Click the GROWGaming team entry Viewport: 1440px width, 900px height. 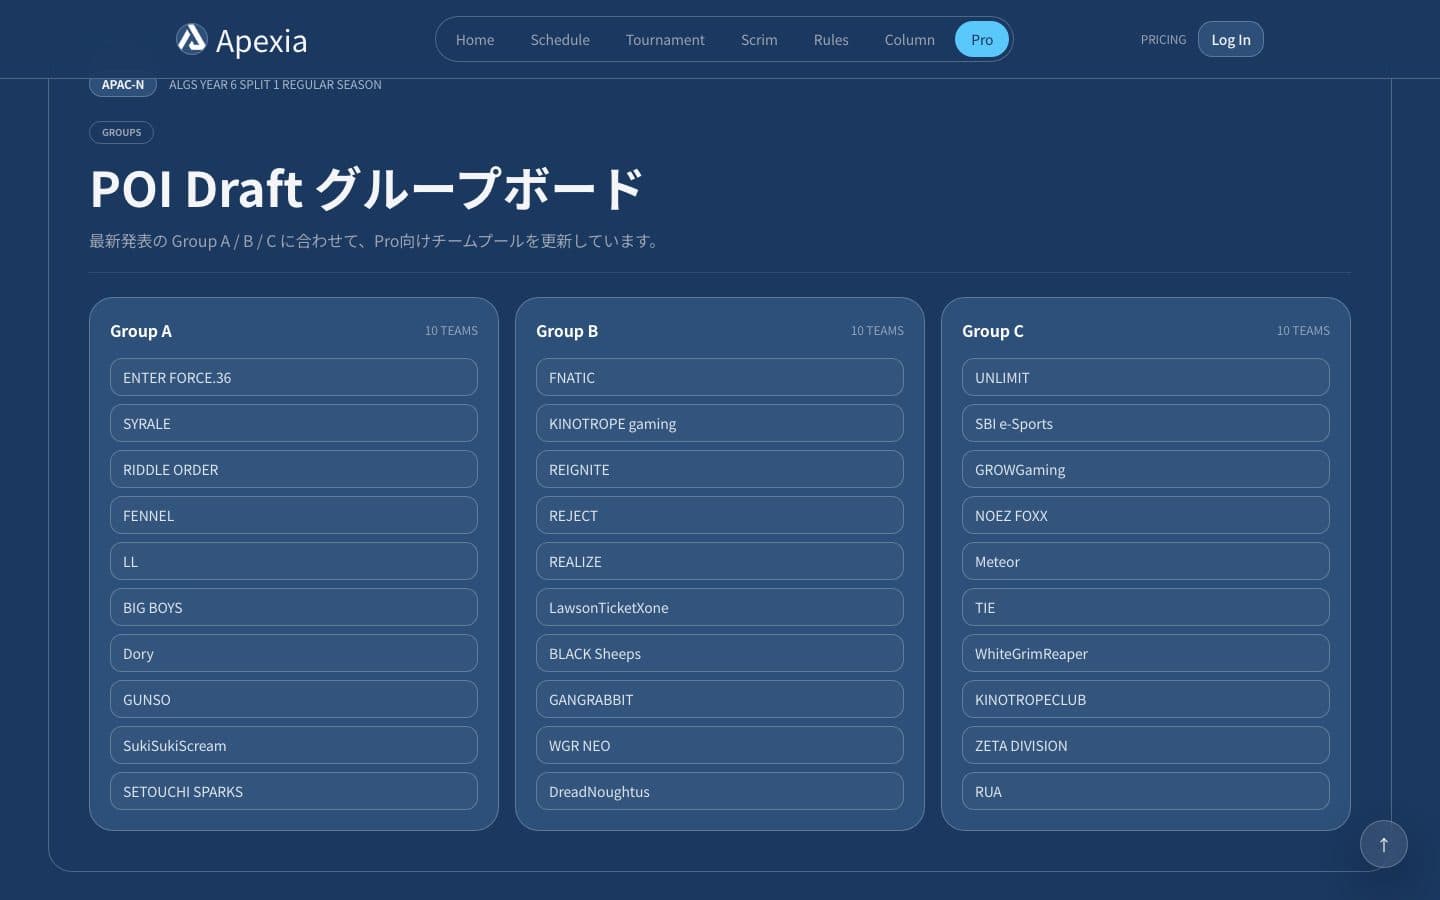(1146, 469)
